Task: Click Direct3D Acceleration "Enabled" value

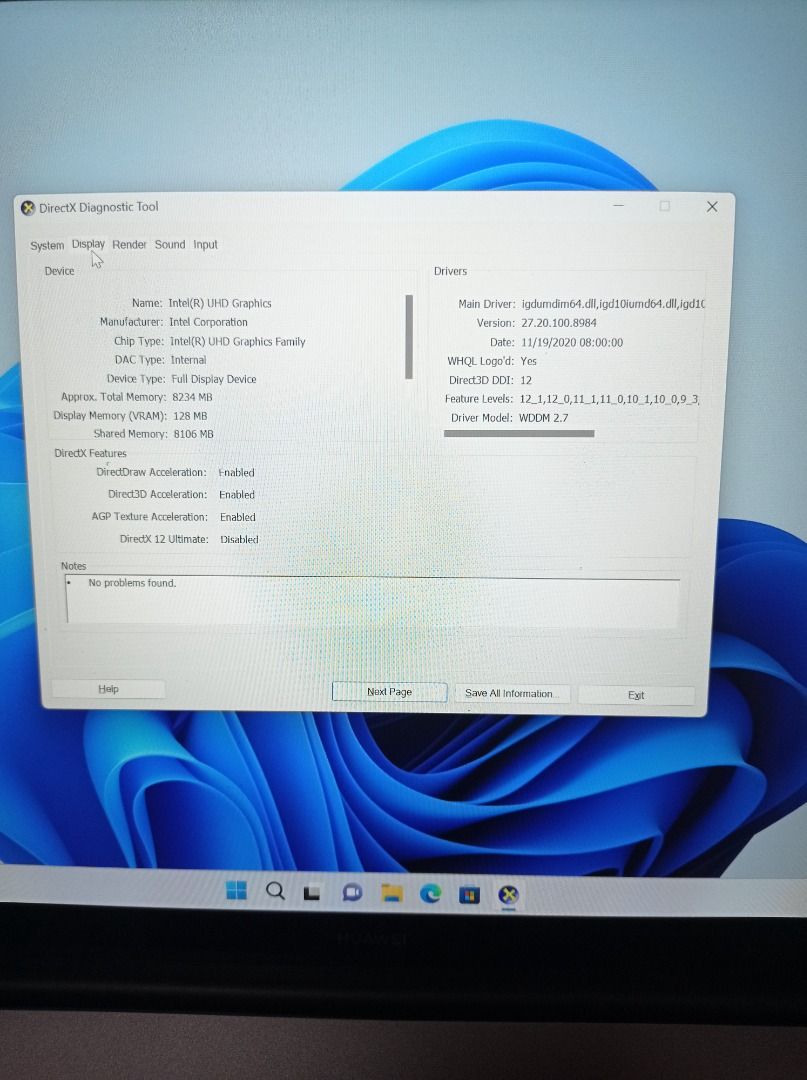Action: click(237, 495)
